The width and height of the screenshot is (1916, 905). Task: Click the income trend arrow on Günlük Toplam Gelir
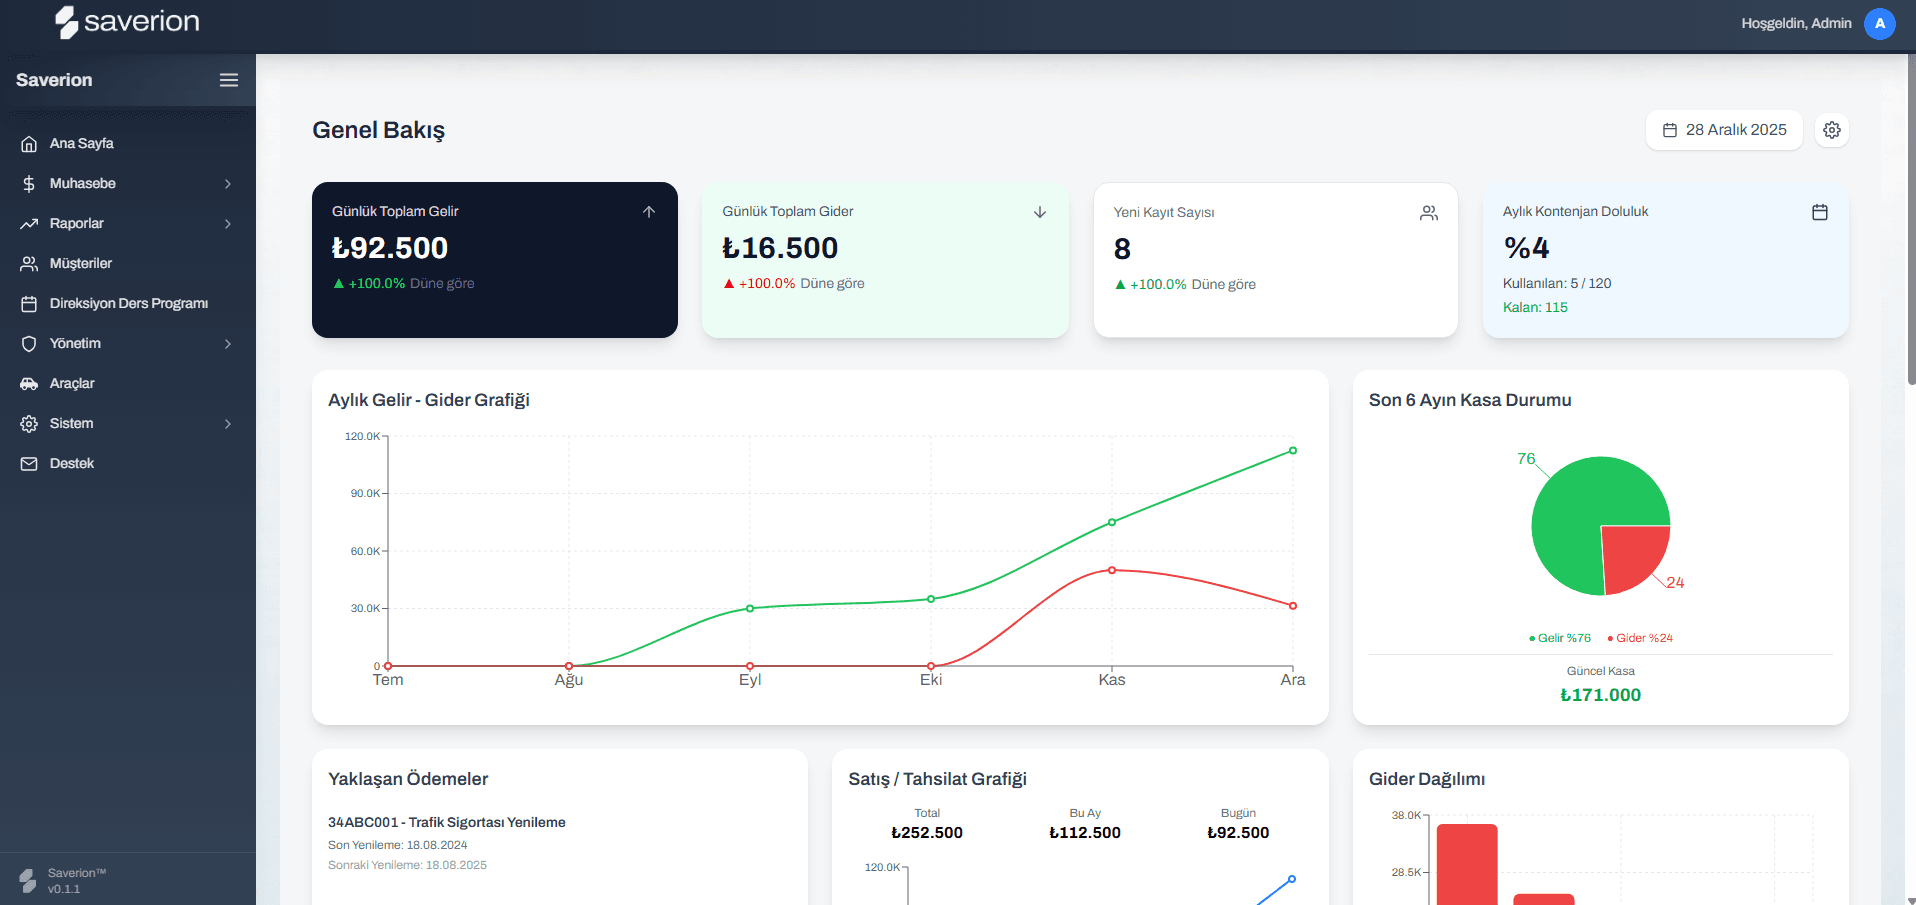coord(648,211)
